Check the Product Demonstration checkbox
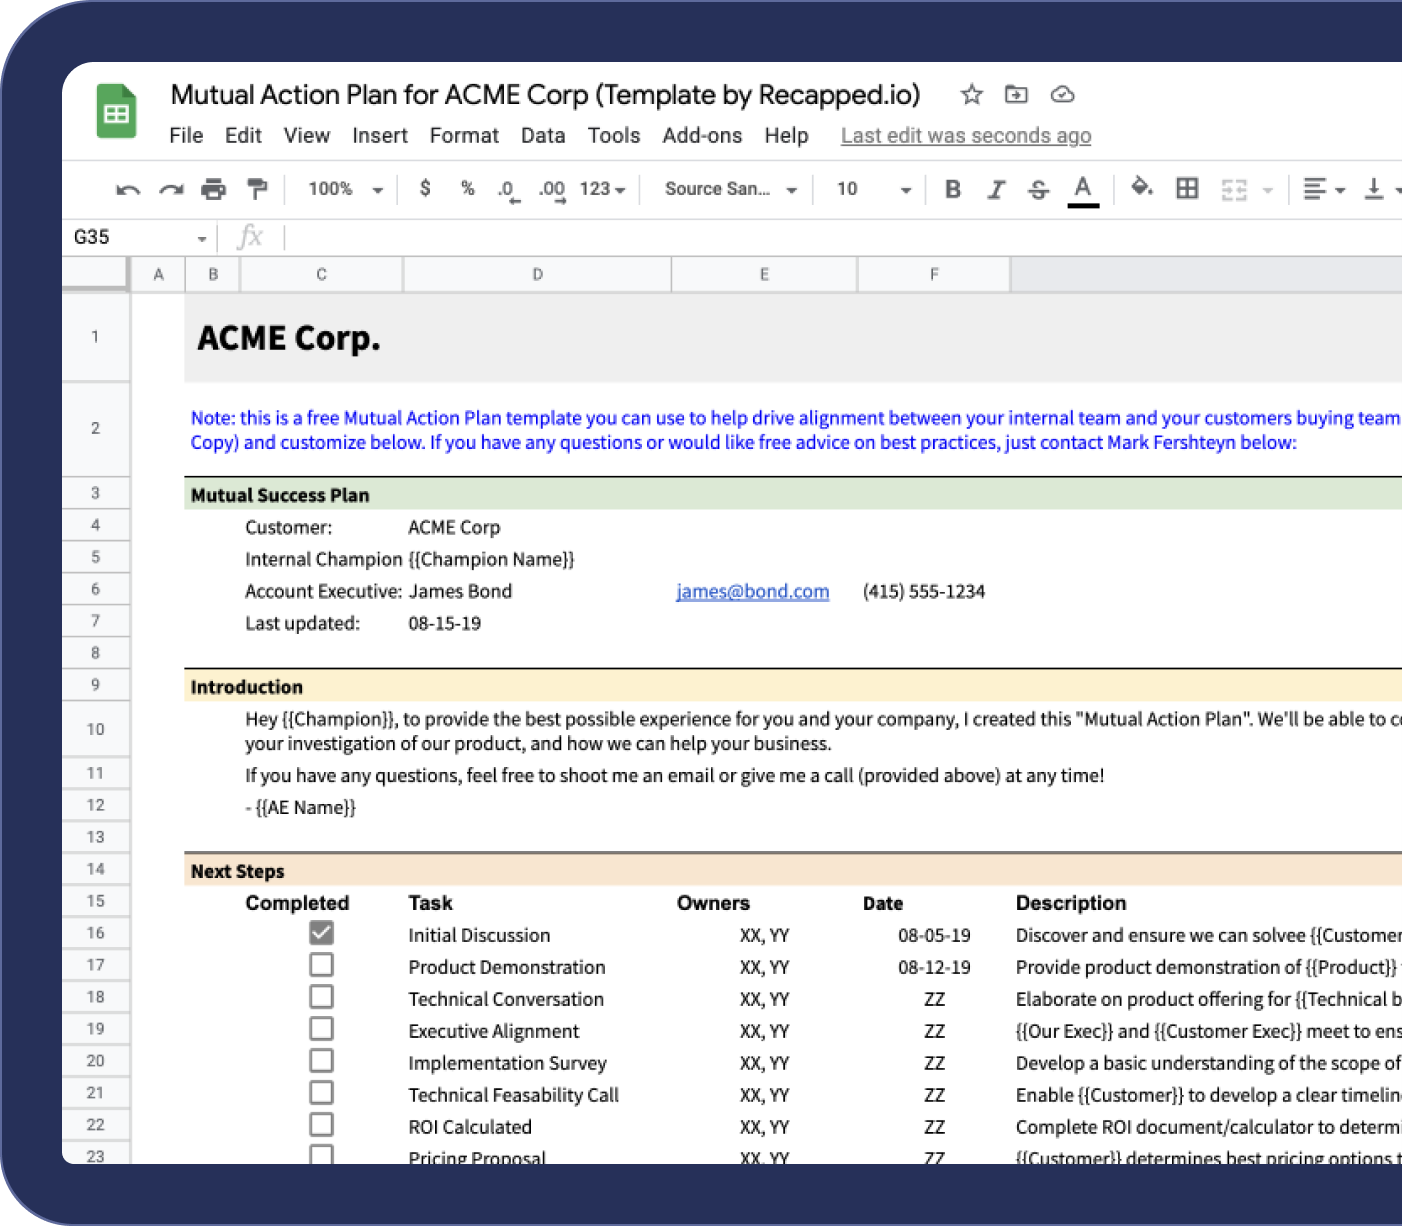Screen dimensions: 1402x1226 pos(321,965)
